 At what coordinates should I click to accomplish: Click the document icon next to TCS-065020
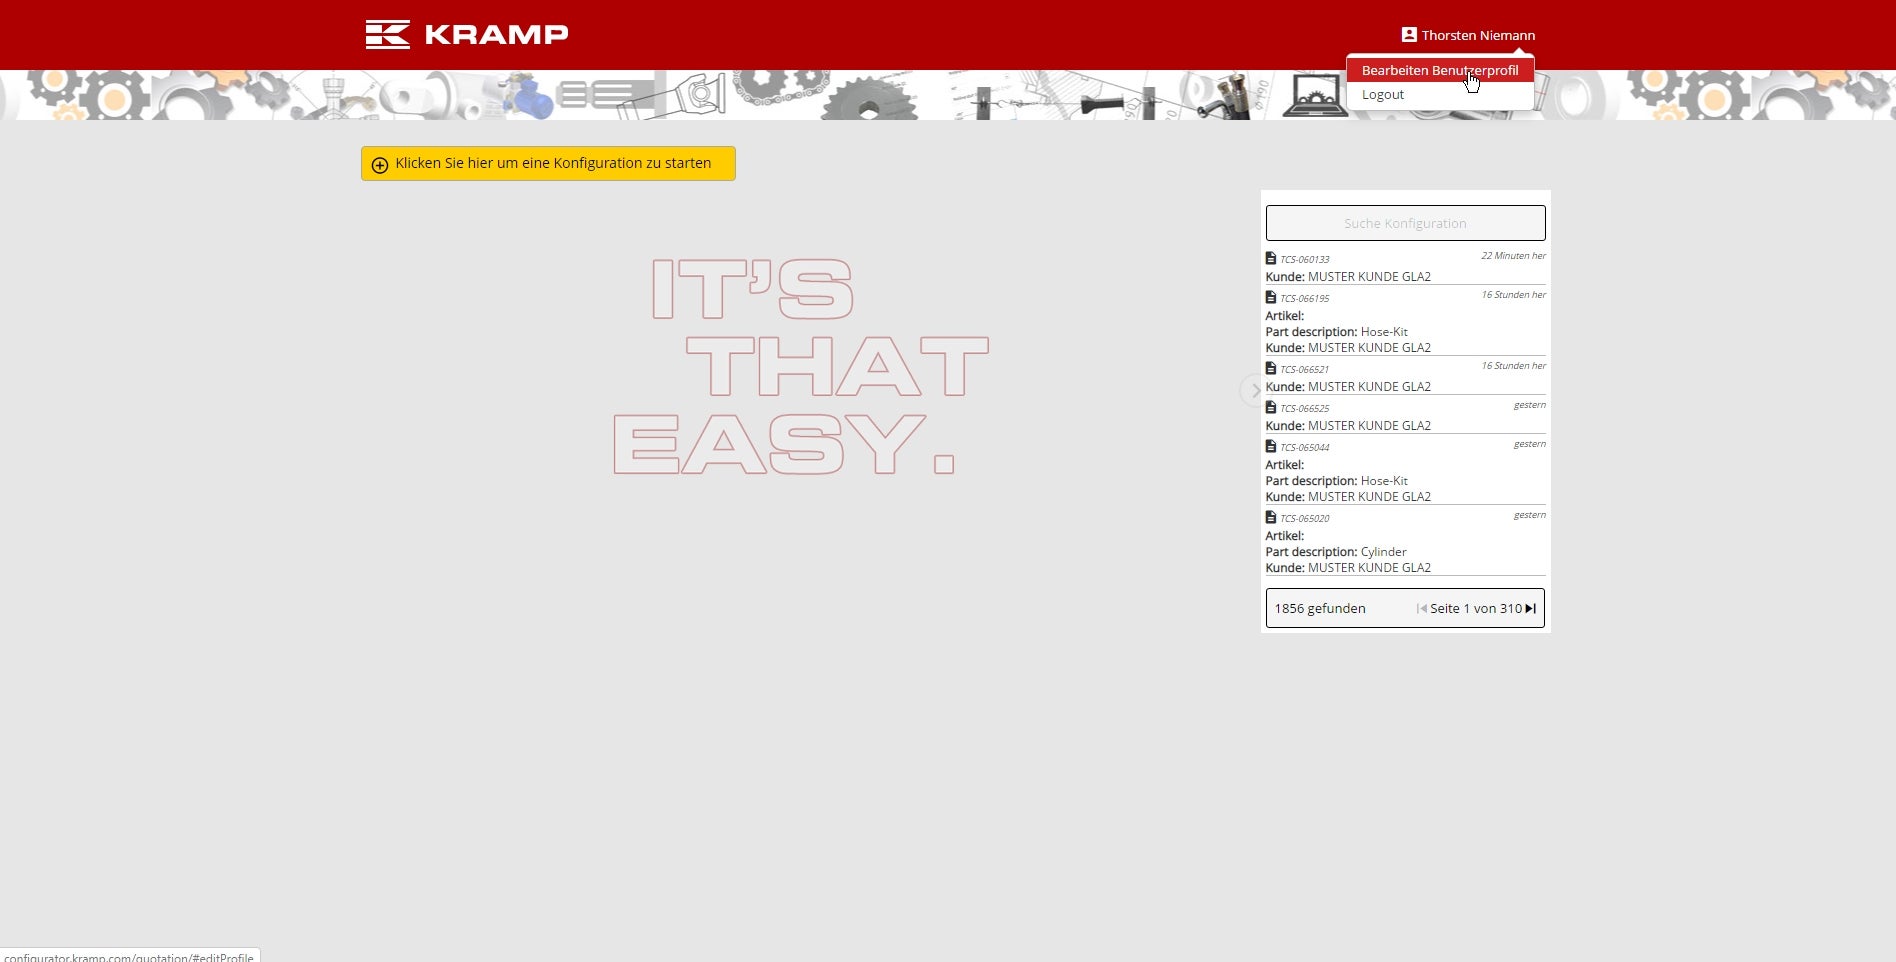coord(1271,517)
